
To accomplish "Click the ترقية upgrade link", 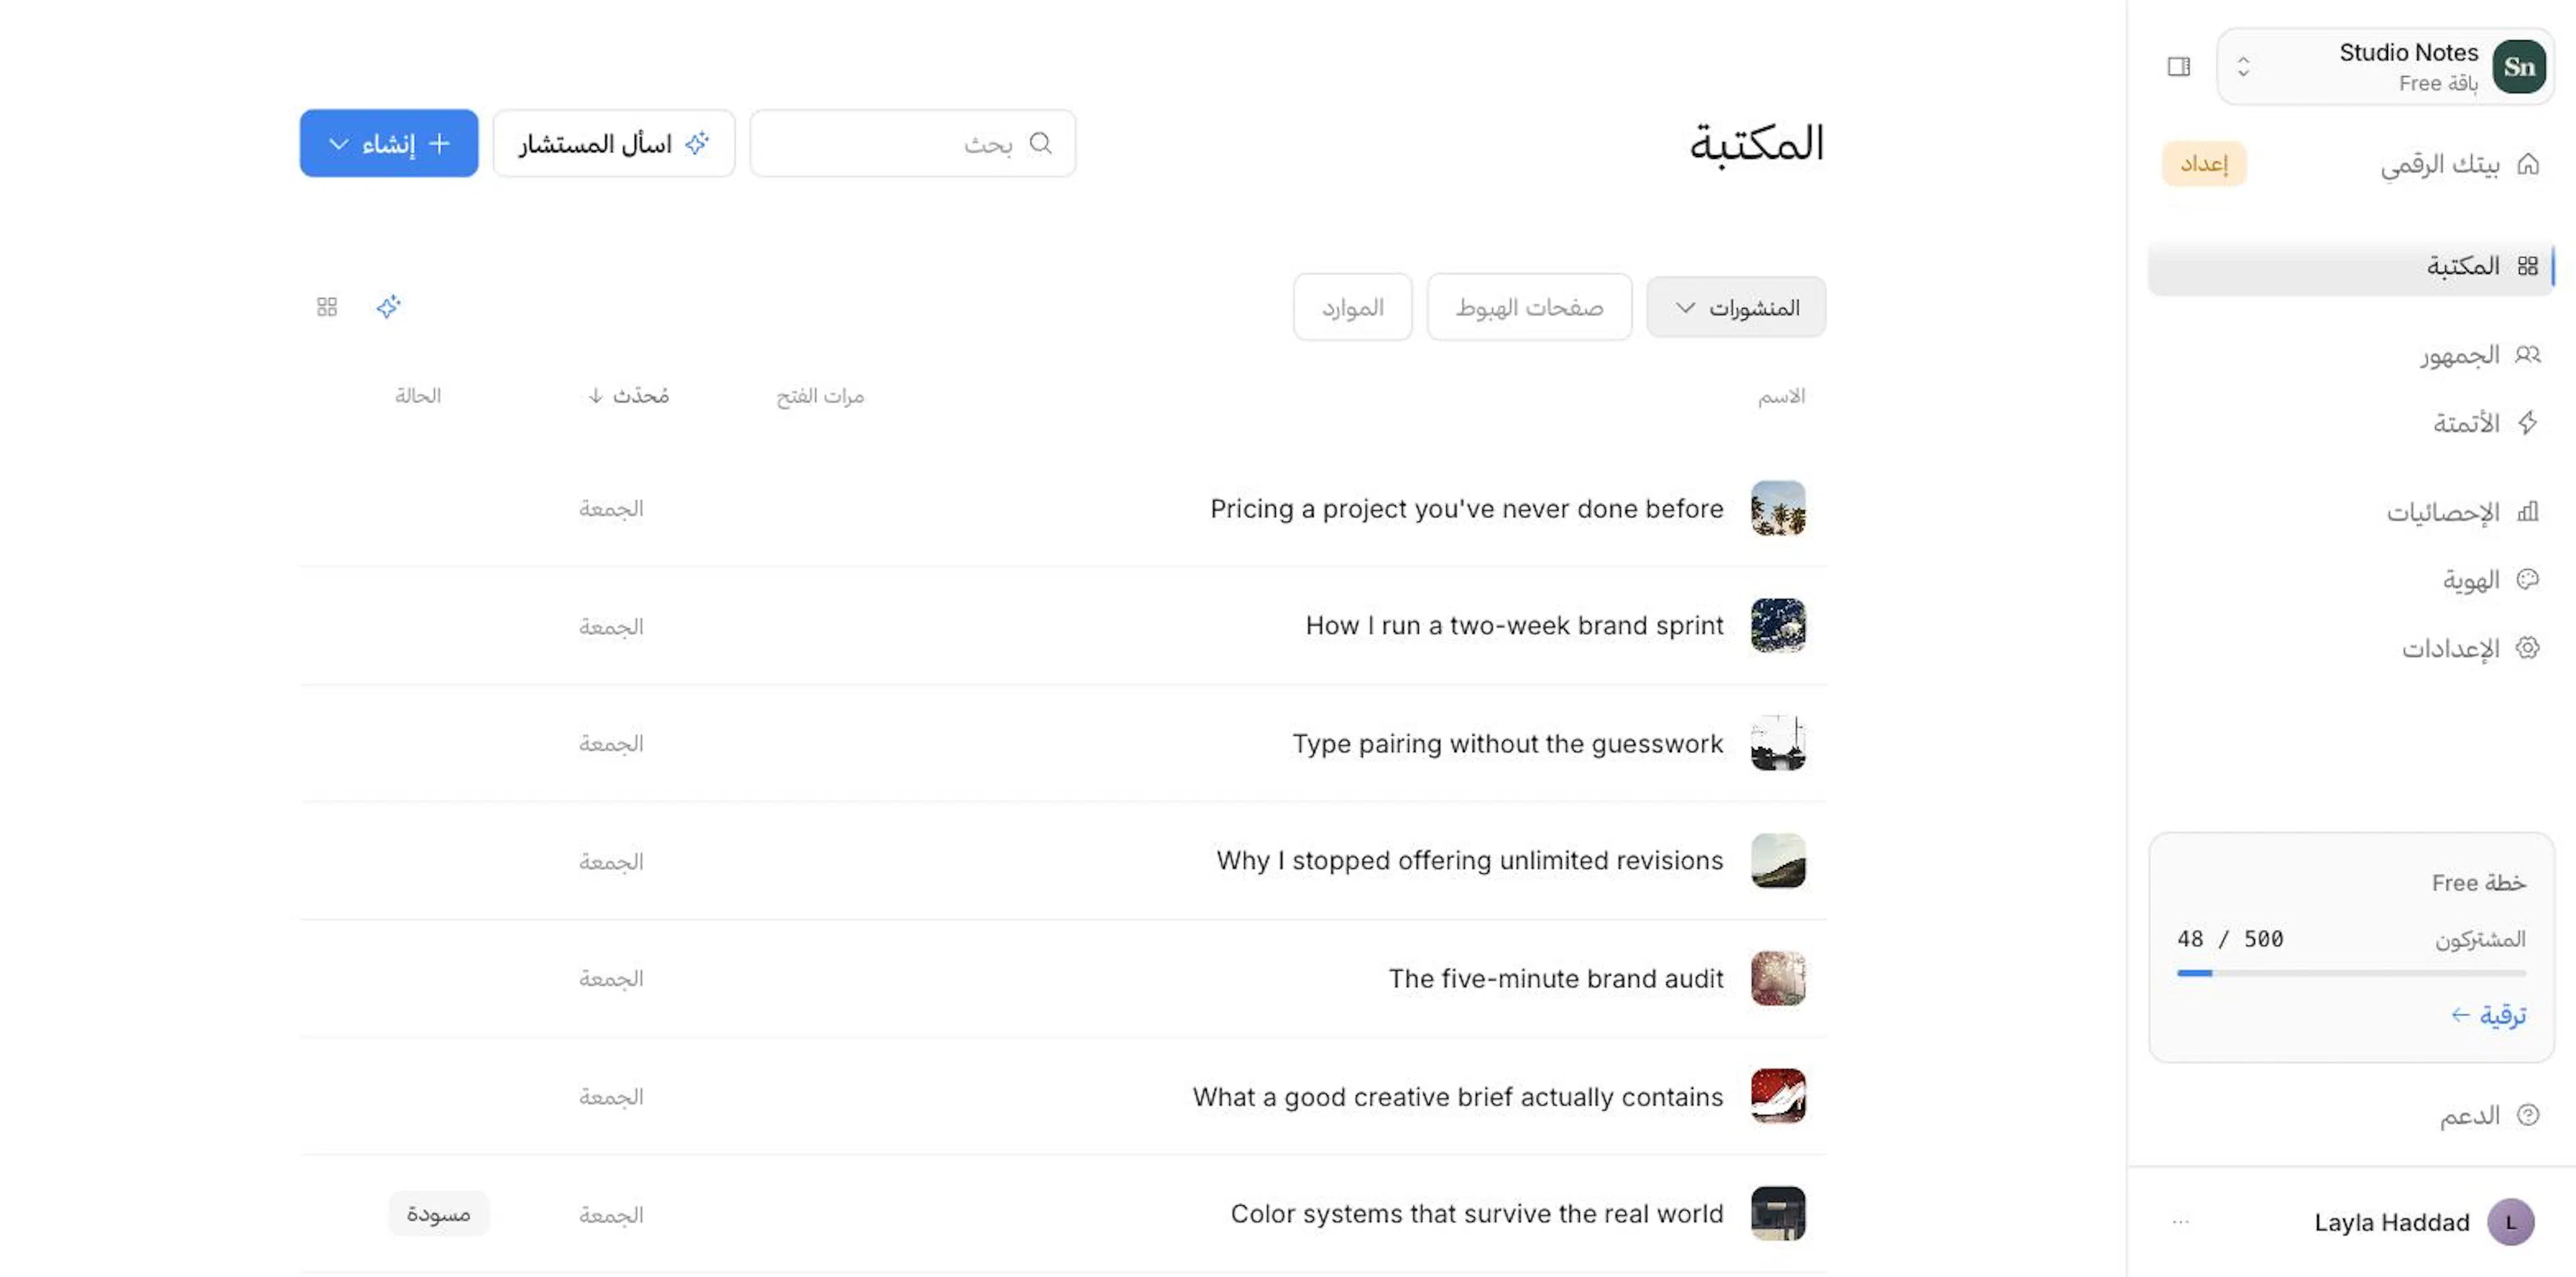I will tap(2488, 1015).
